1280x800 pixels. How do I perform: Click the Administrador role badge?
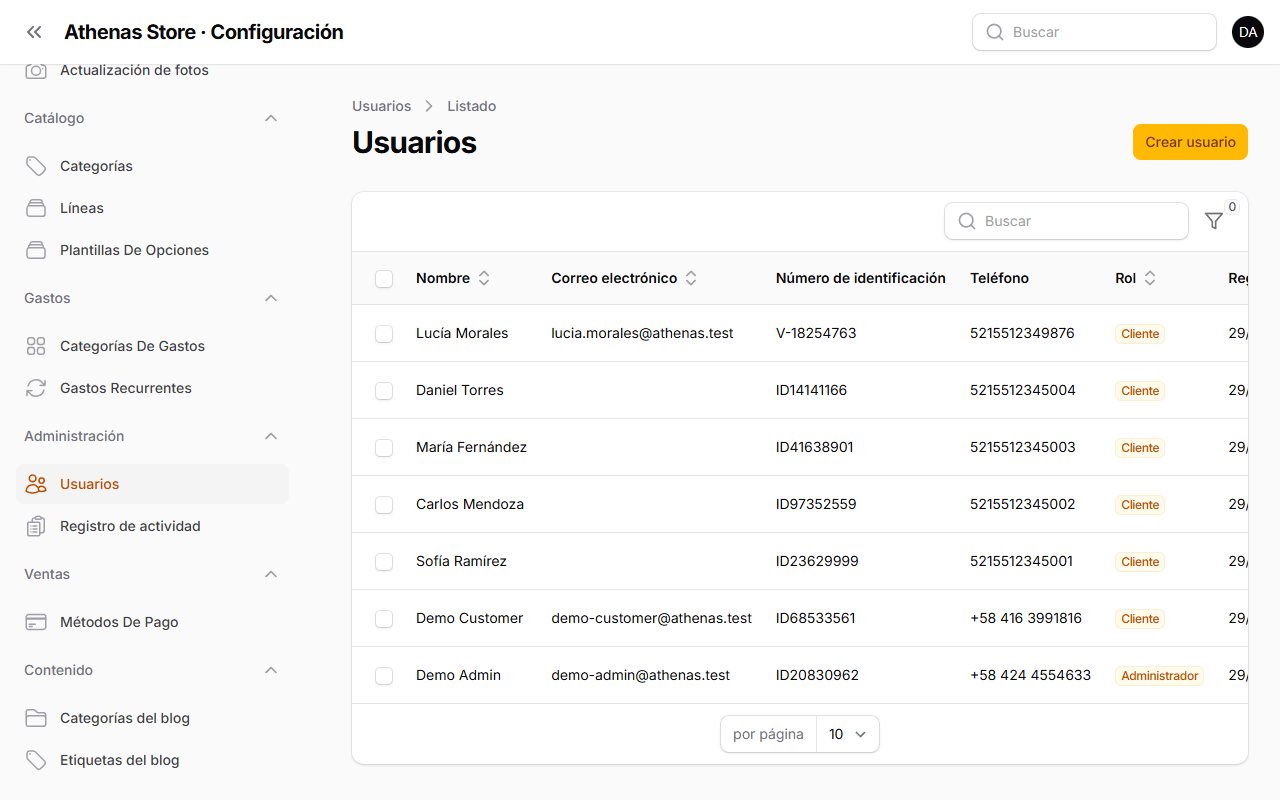(x=1159, y=676)
